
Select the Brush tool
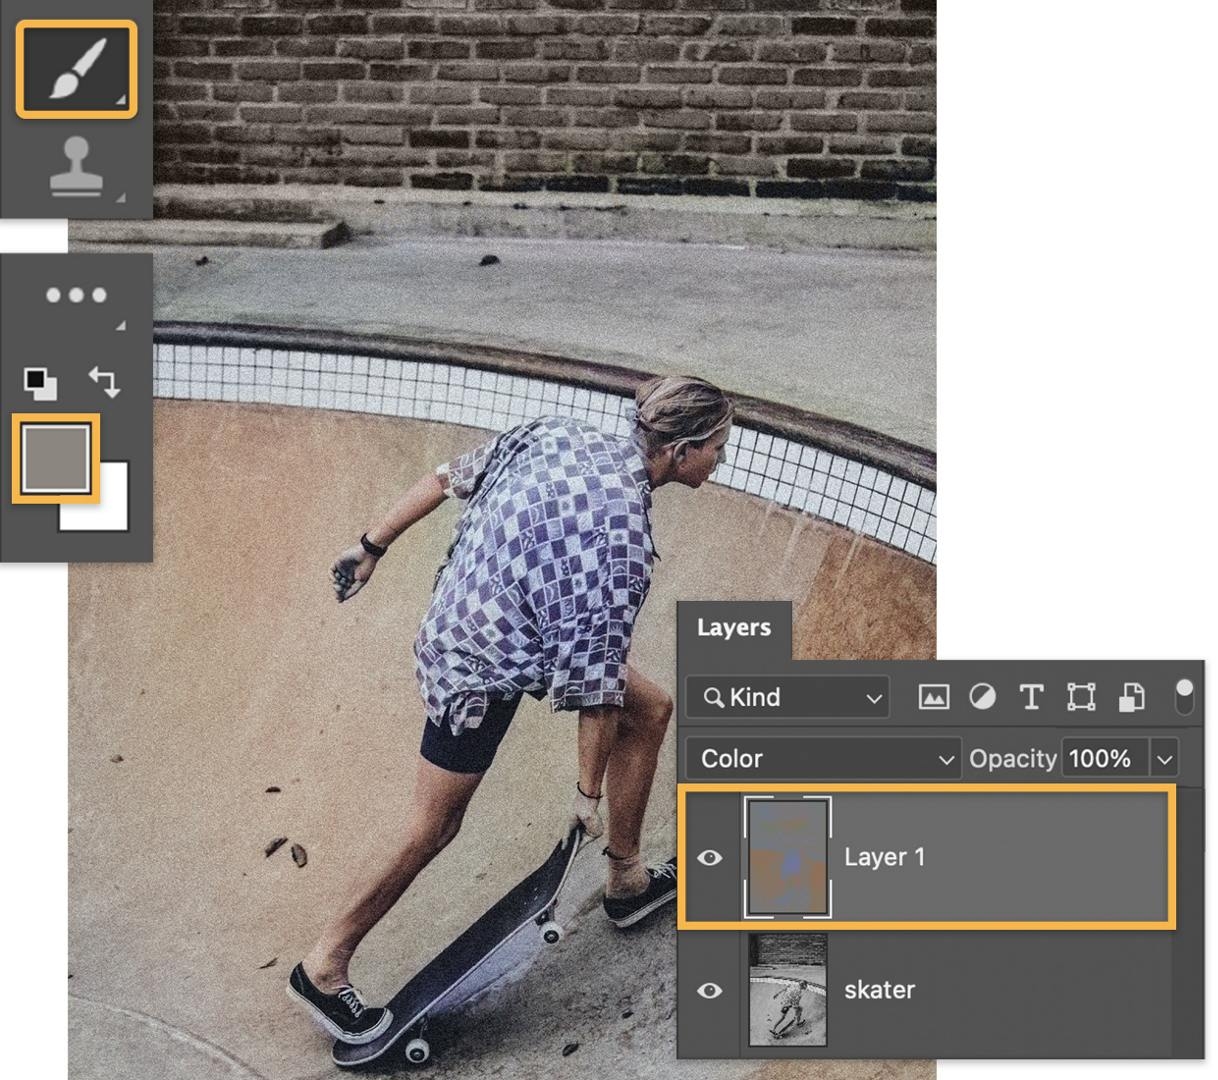[x=75, y=66]
